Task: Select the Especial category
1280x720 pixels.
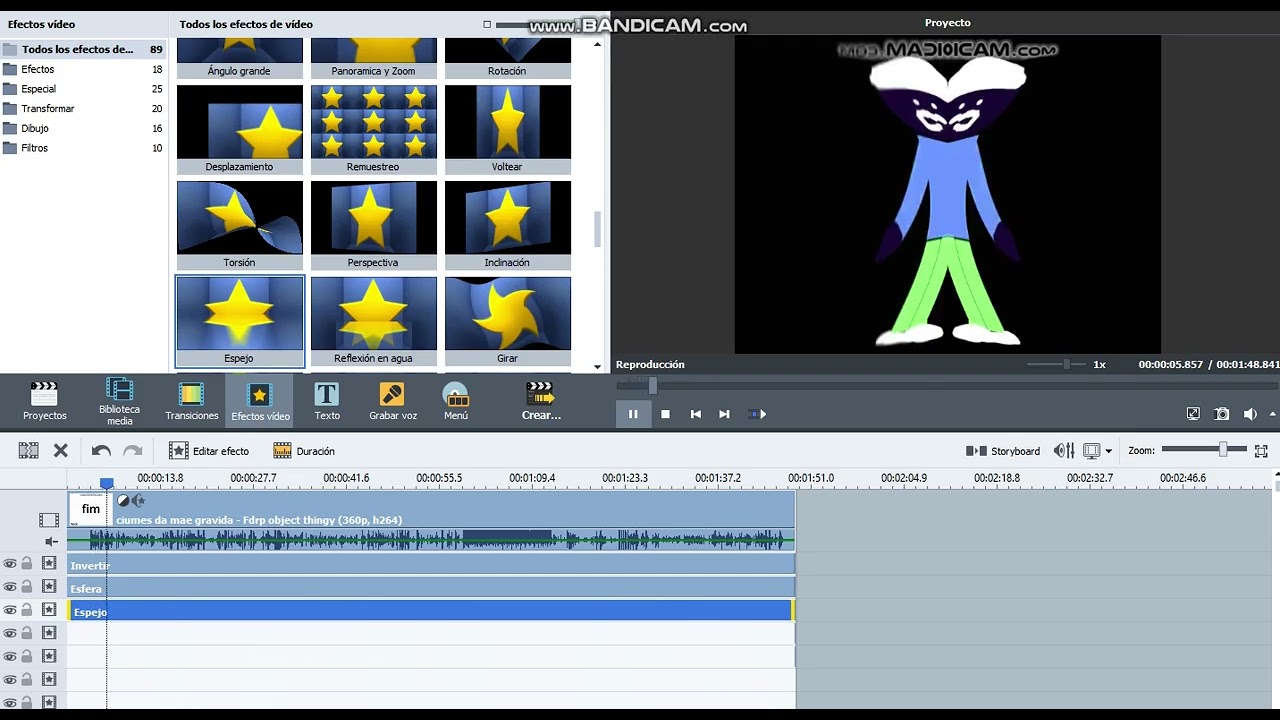Action: click(83, 89)
